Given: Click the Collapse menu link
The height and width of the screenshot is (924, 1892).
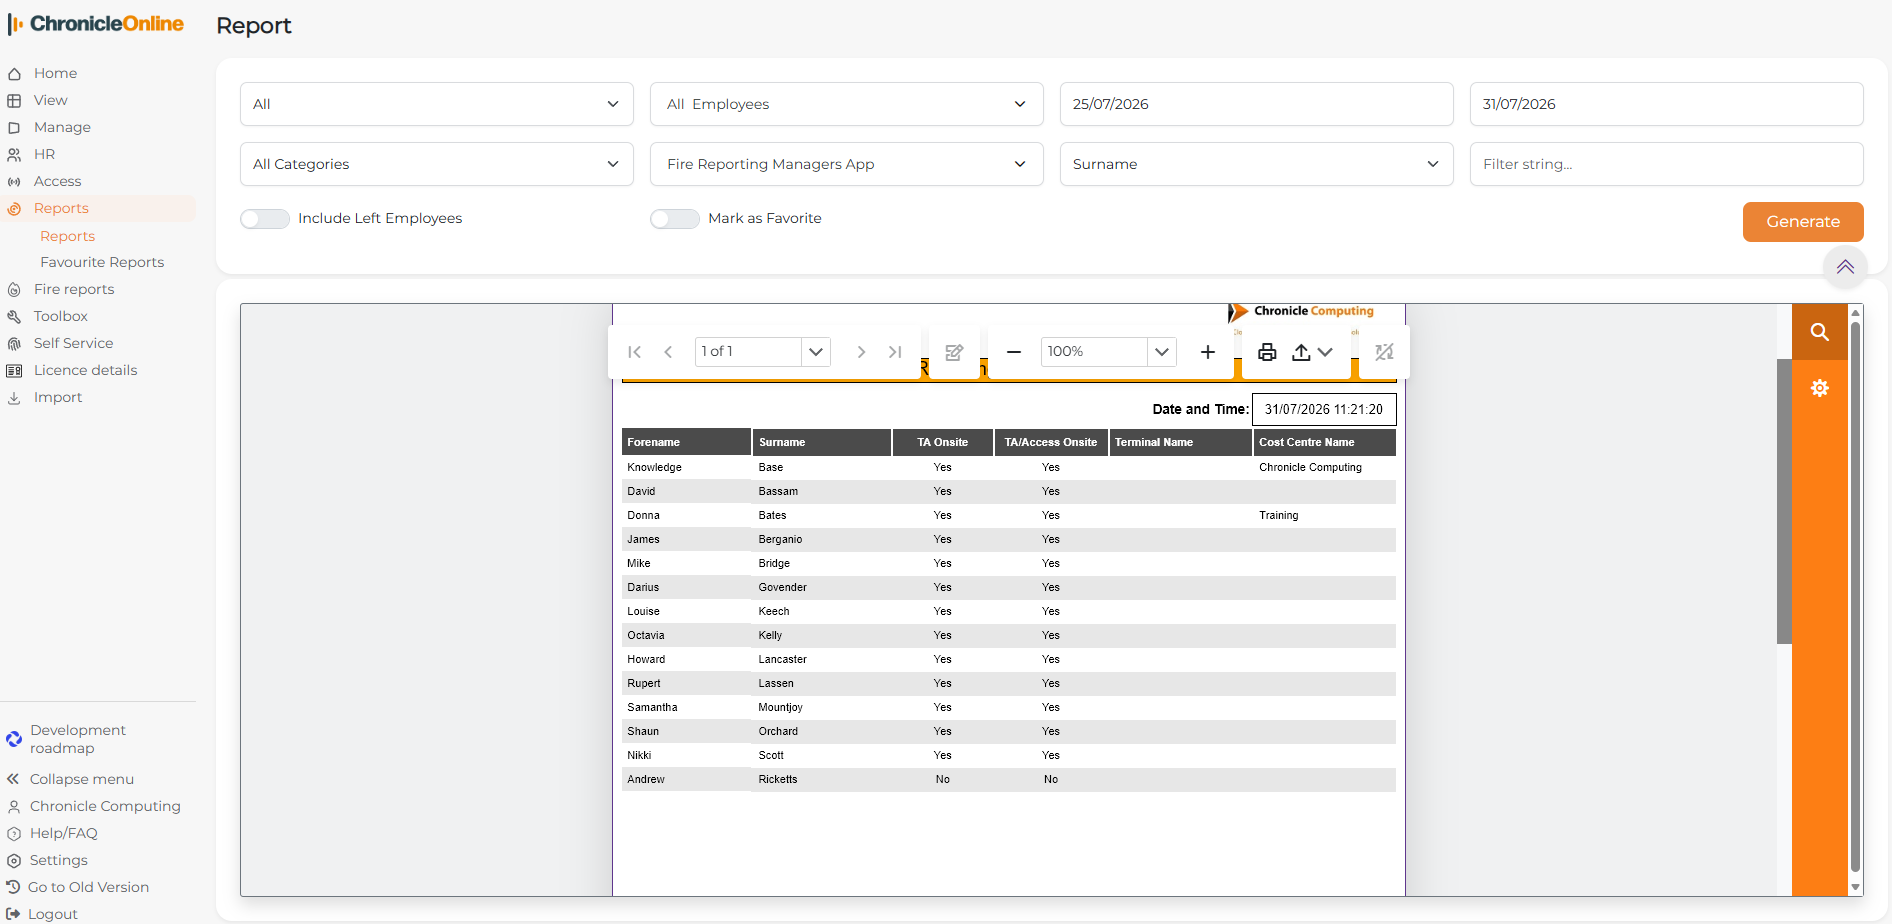Looking at the screenshot, I should [81, 779].
